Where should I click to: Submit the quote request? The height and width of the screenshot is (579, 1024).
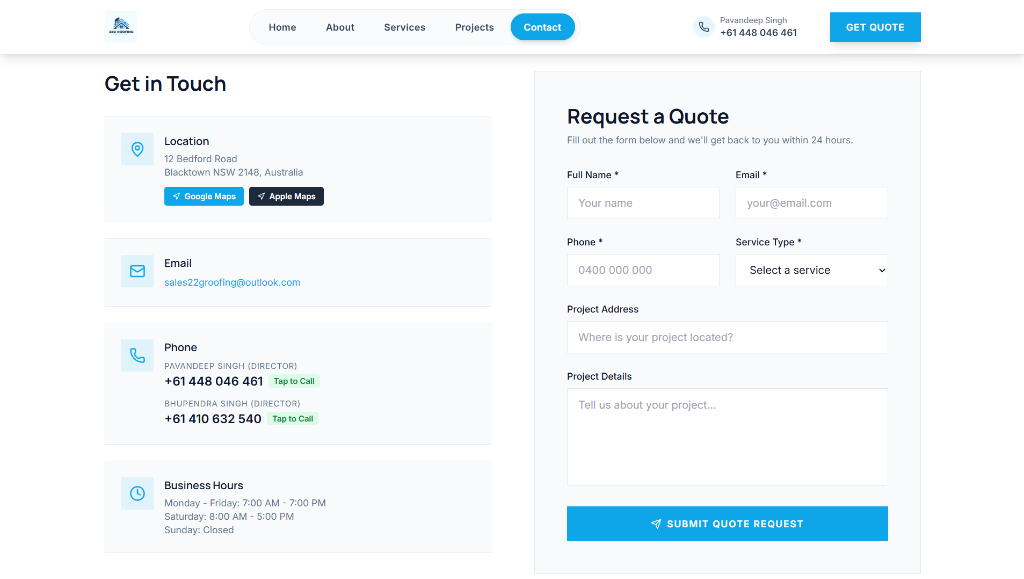point(727,523)
